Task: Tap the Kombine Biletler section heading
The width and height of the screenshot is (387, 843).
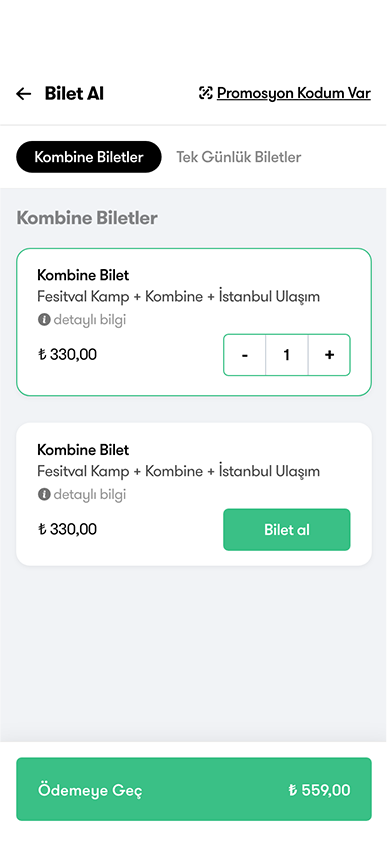Action: [87, 218]
